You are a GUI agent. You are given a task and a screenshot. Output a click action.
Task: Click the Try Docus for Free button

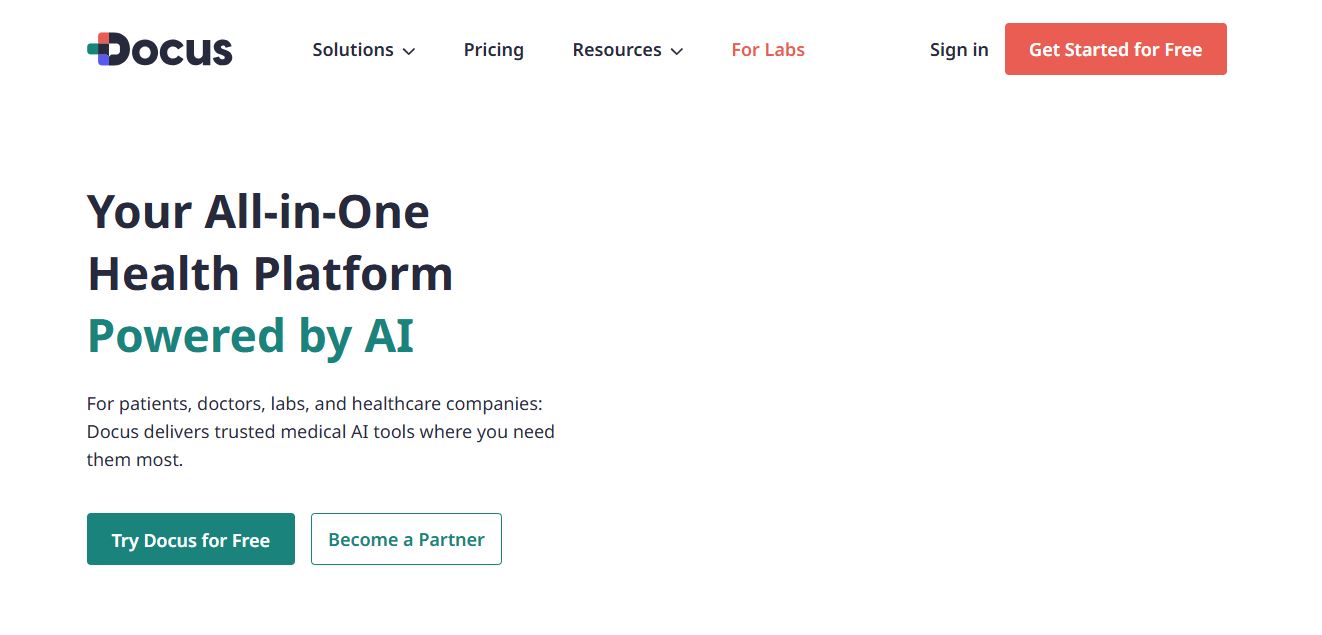tap(190, 539)
